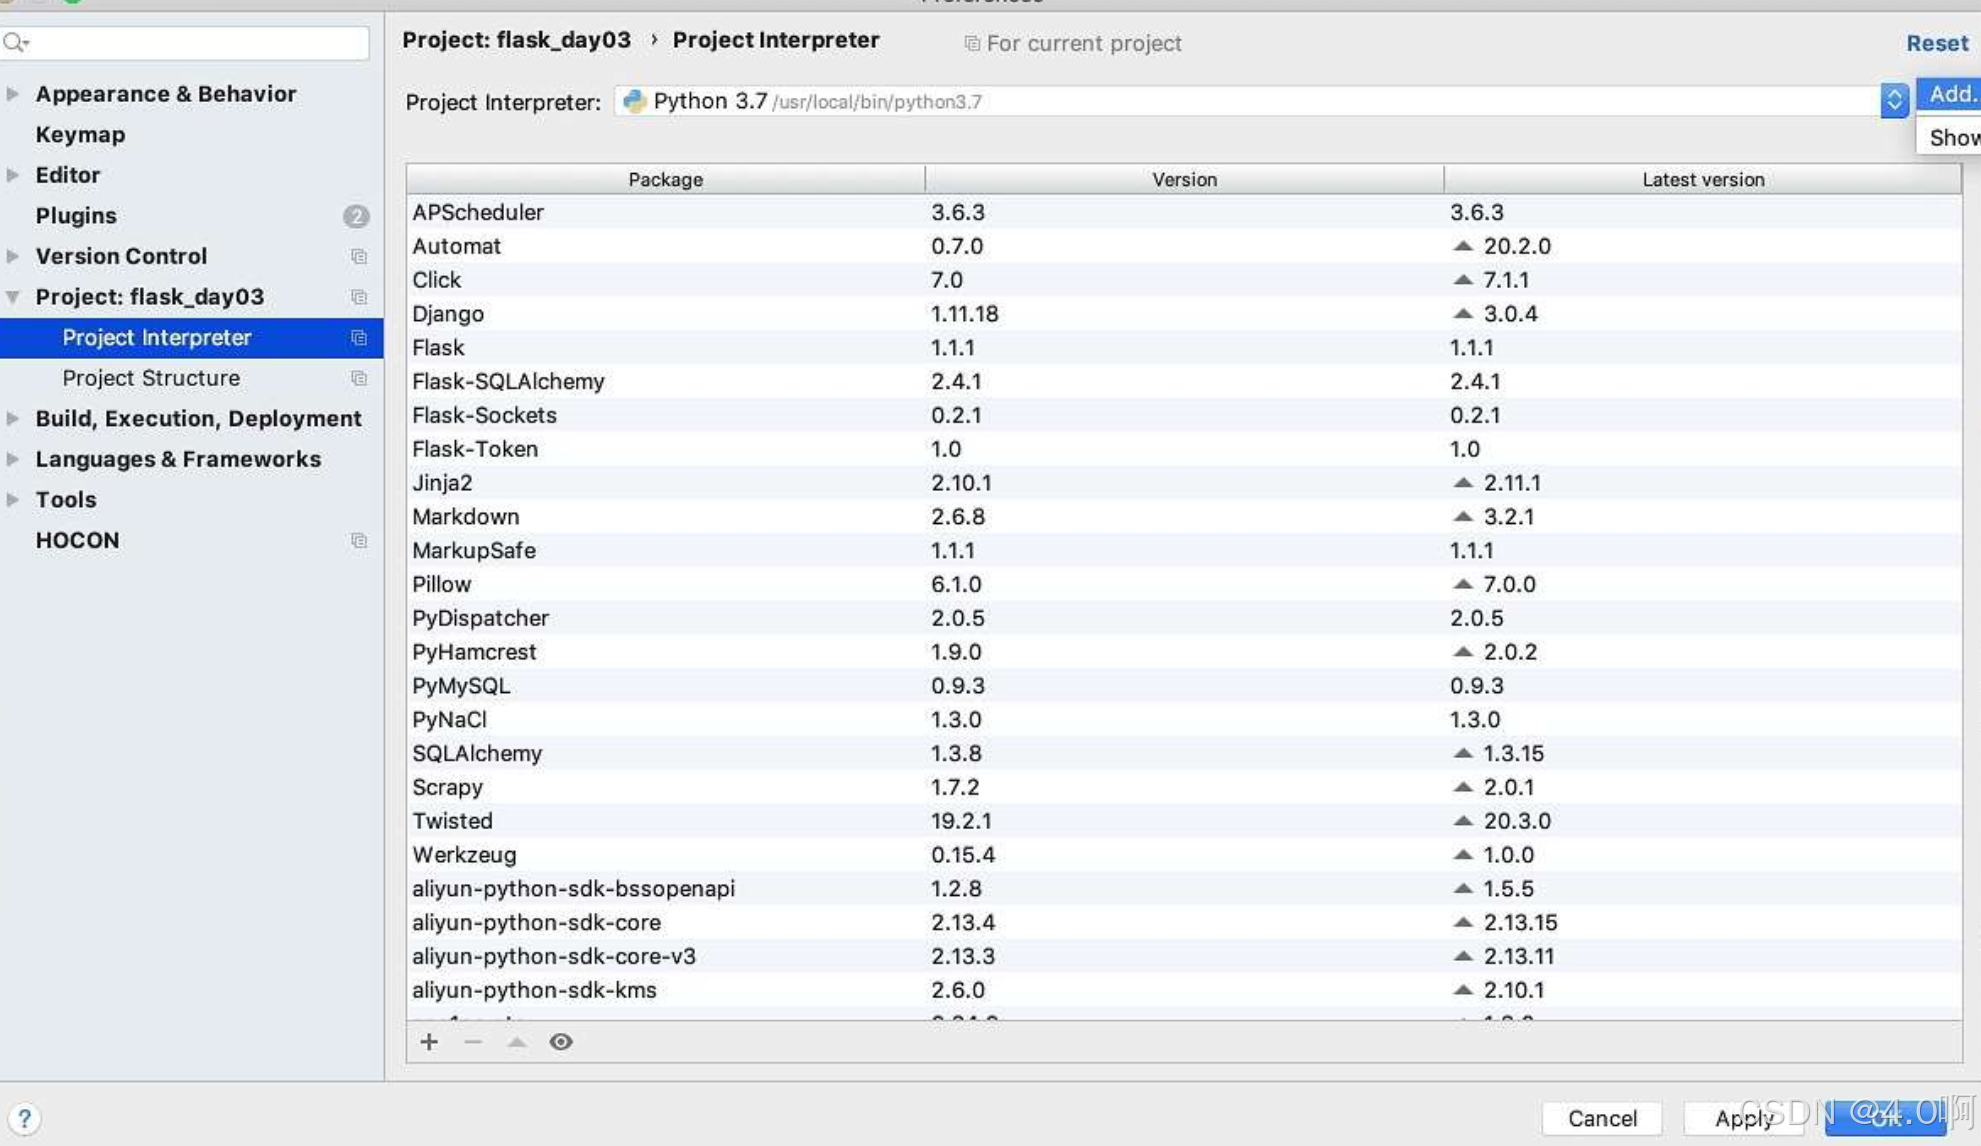The height and width of the screenshot is (1146, 1981).
Task: Click copy icon beside Version Control
Action: [x=359, y=257]
